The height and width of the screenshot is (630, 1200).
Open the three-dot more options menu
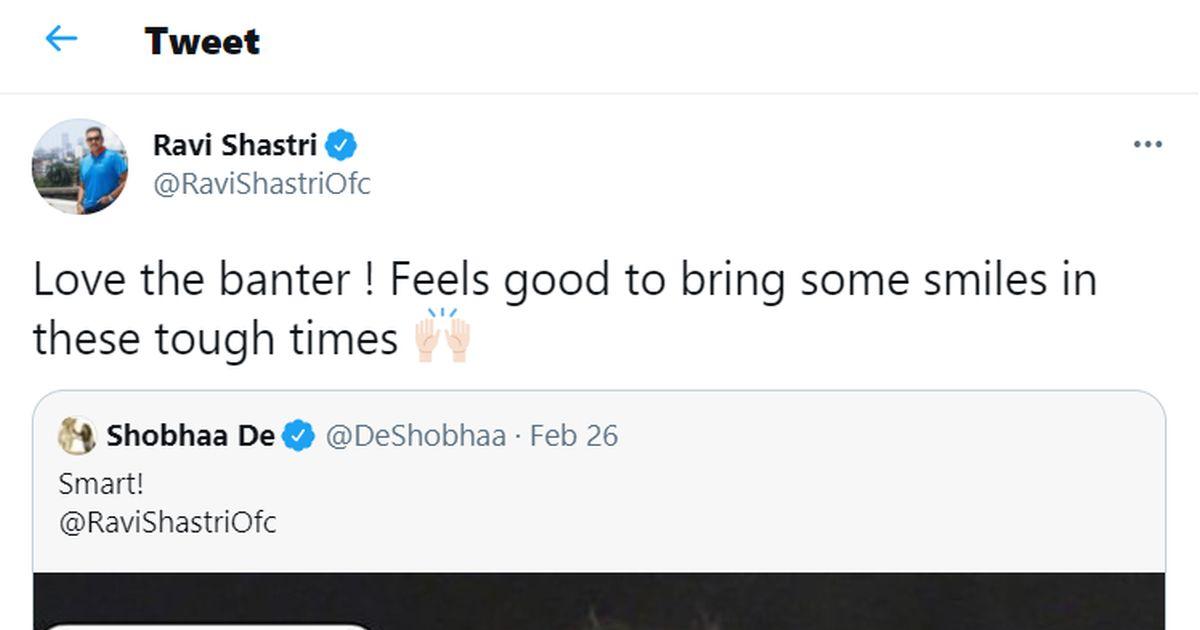click(x=1147, y=145)
